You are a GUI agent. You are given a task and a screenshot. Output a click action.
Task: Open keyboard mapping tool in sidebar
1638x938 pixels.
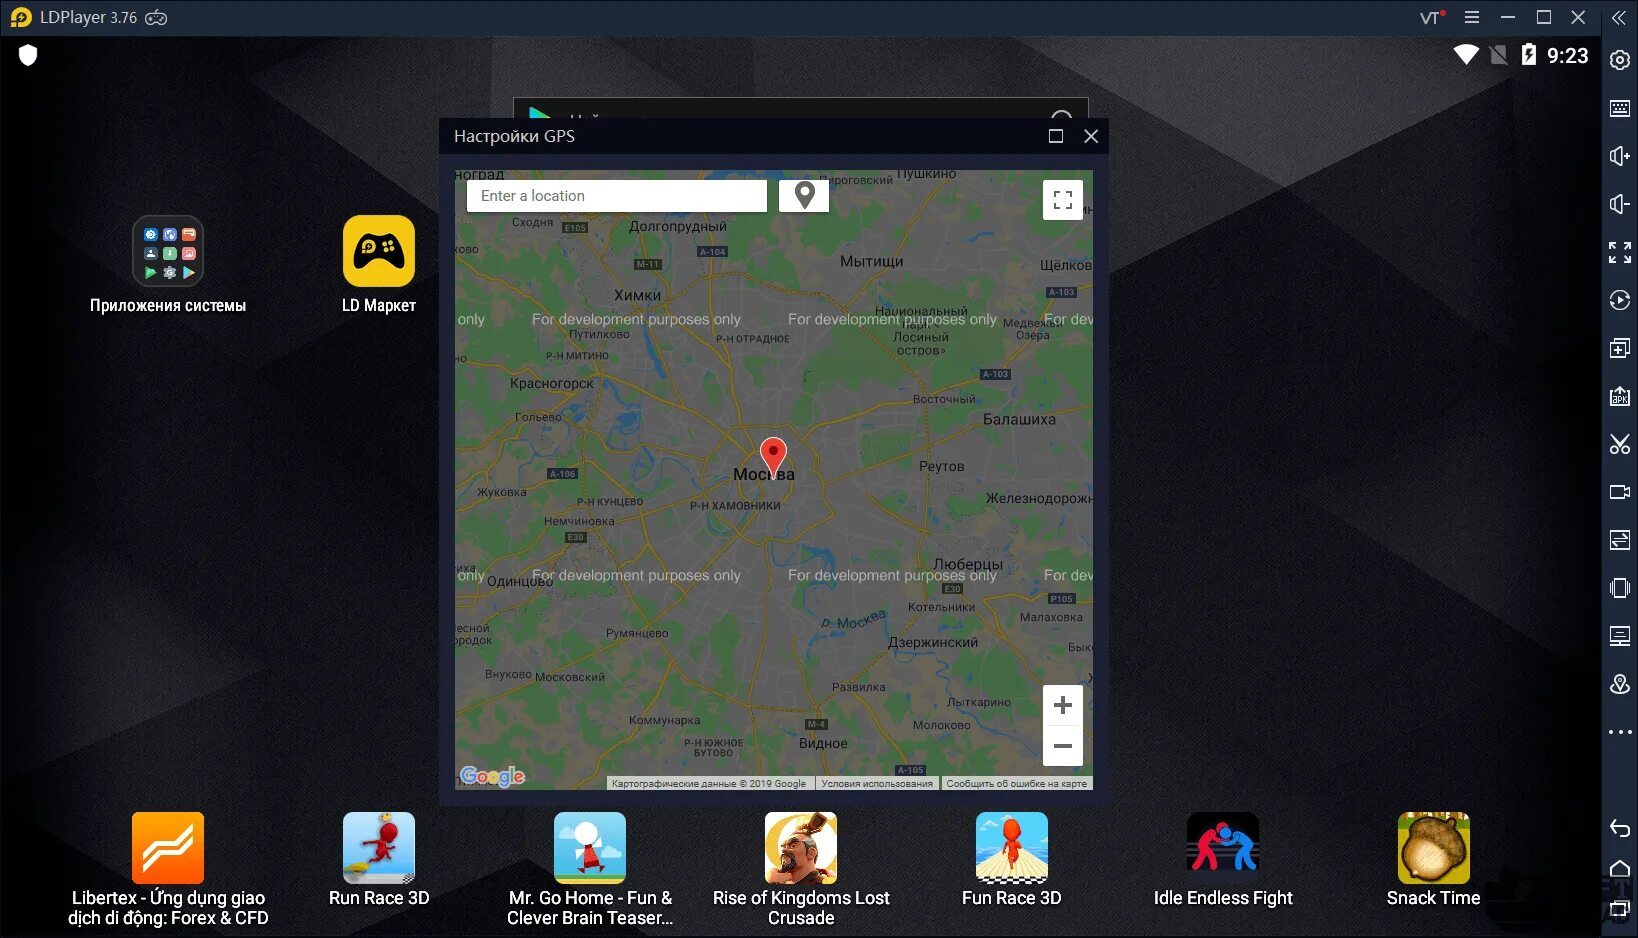[x=1620, y=108]
